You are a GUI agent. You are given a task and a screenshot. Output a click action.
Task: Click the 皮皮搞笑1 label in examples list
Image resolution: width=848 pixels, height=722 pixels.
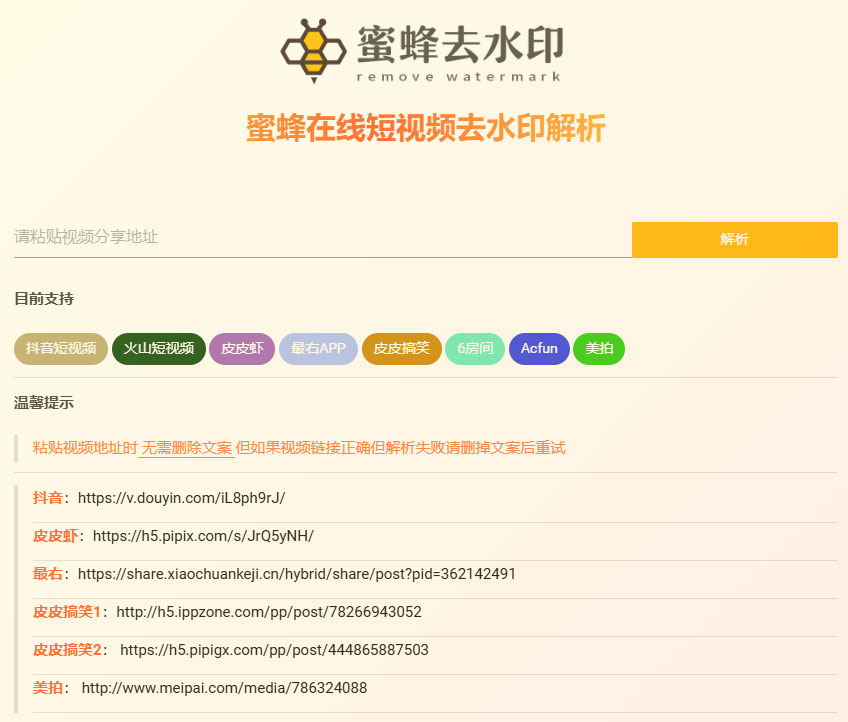pyautogui.click(x=67, y=612)
